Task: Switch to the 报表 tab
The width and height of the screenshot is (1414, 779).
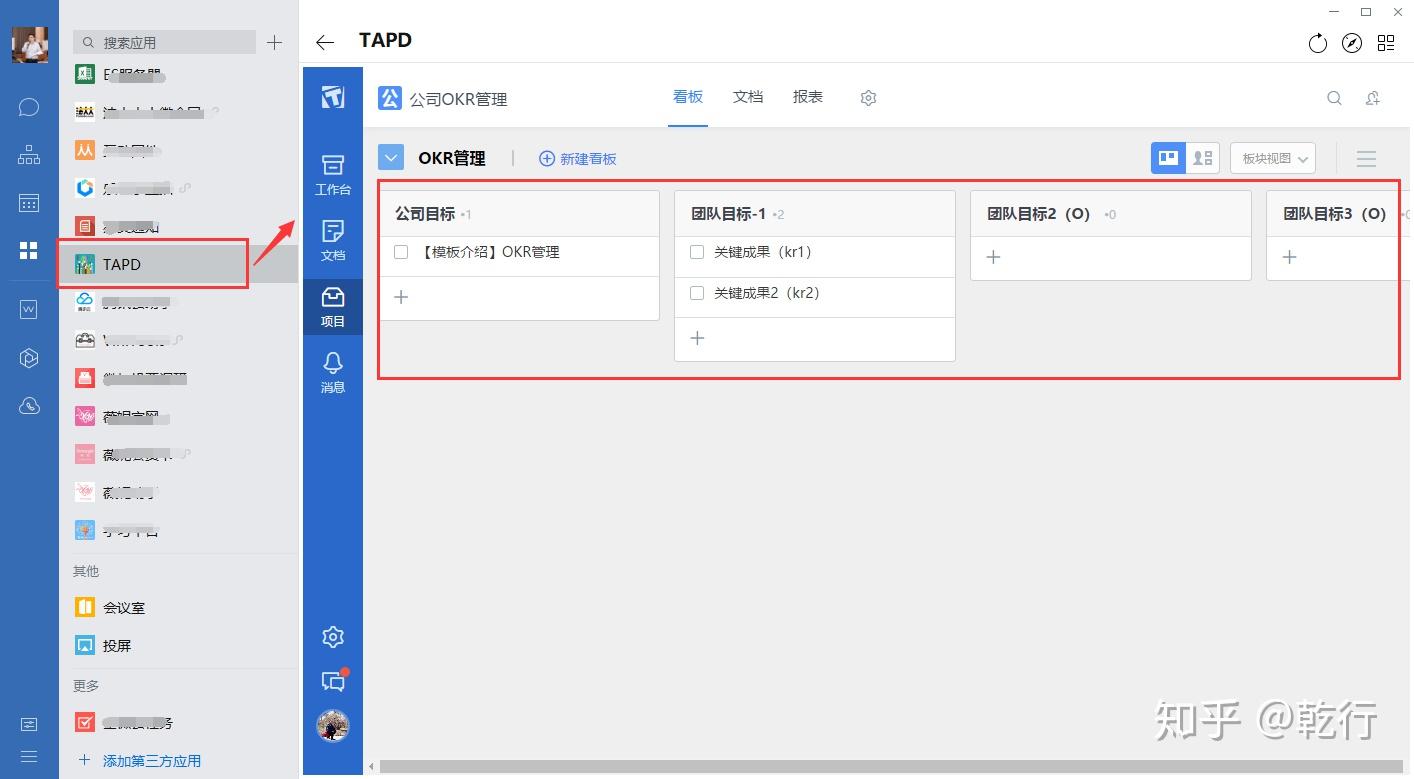Action: (807, 97)
